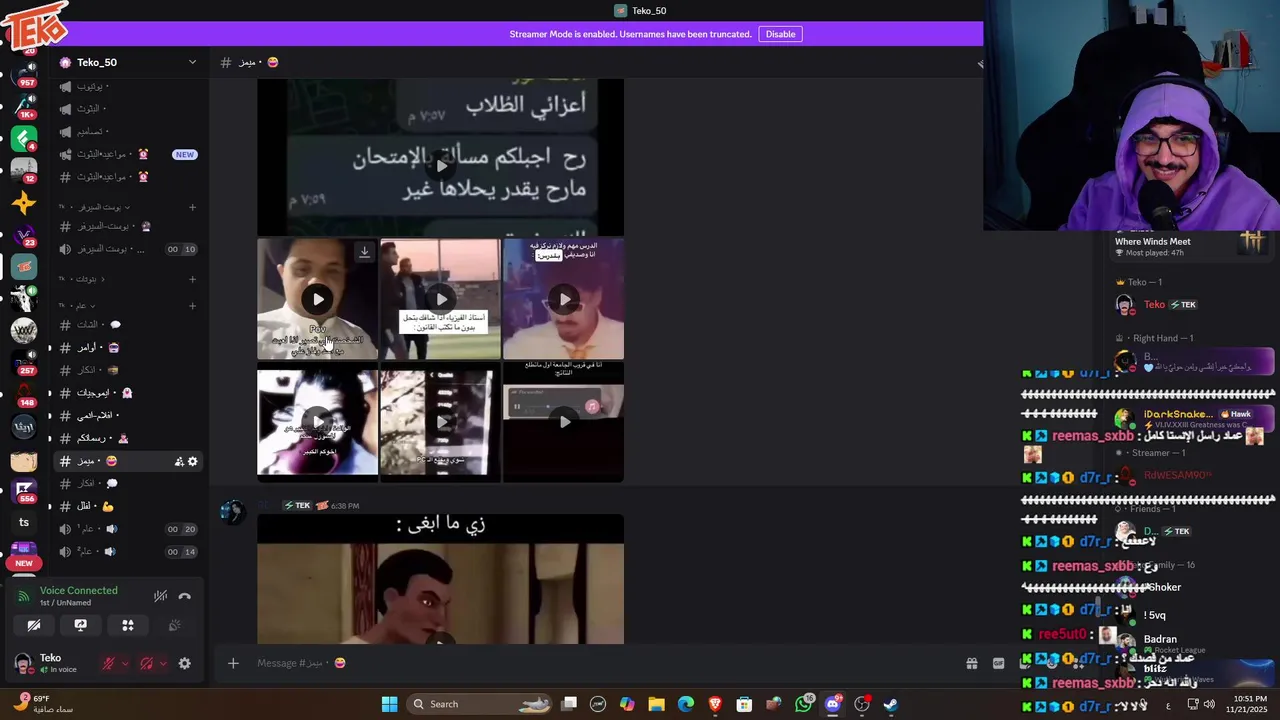Join the voice channel showing 00 20
The image size is (1280, 720).
pyautogui.click(x=128, y=529)
